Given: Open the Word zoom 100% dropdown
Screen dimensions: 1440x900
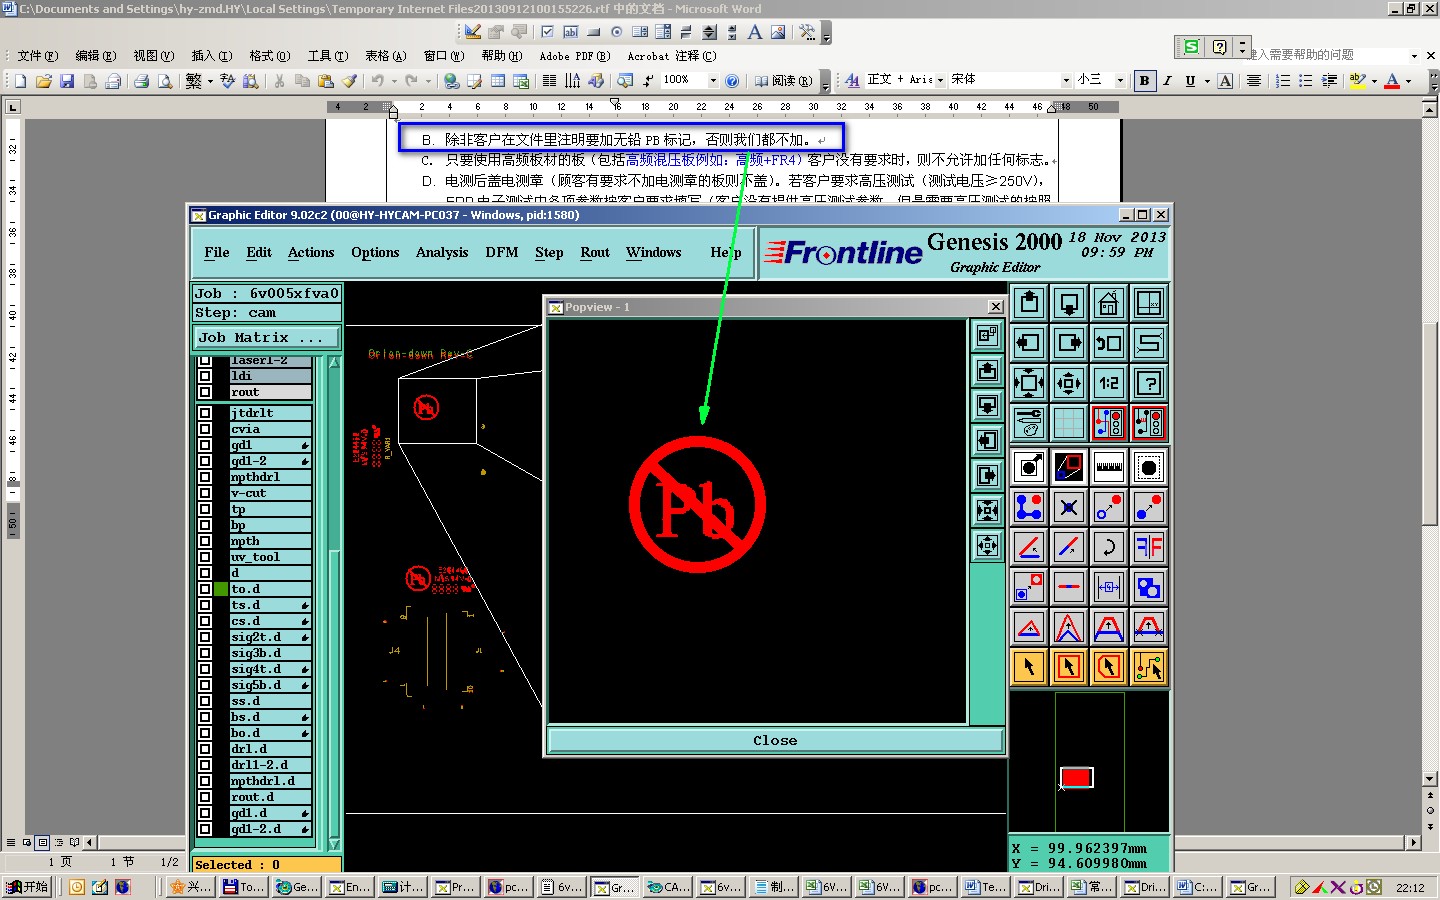Looking at the screenshot, I should point(713,81).
